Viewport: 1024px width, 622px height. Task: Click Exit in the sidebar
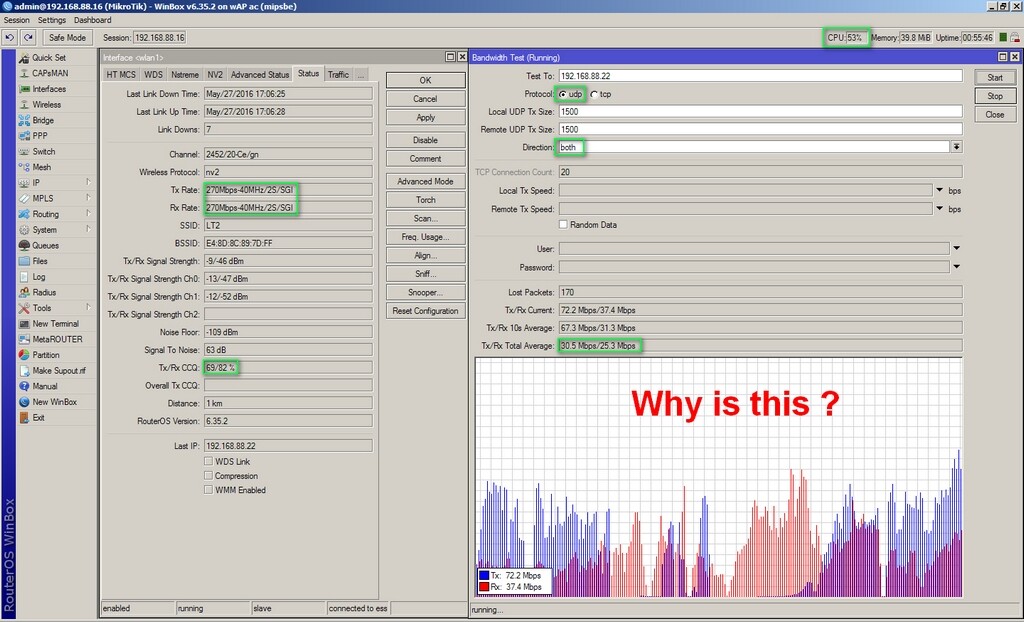pos(39,417)
